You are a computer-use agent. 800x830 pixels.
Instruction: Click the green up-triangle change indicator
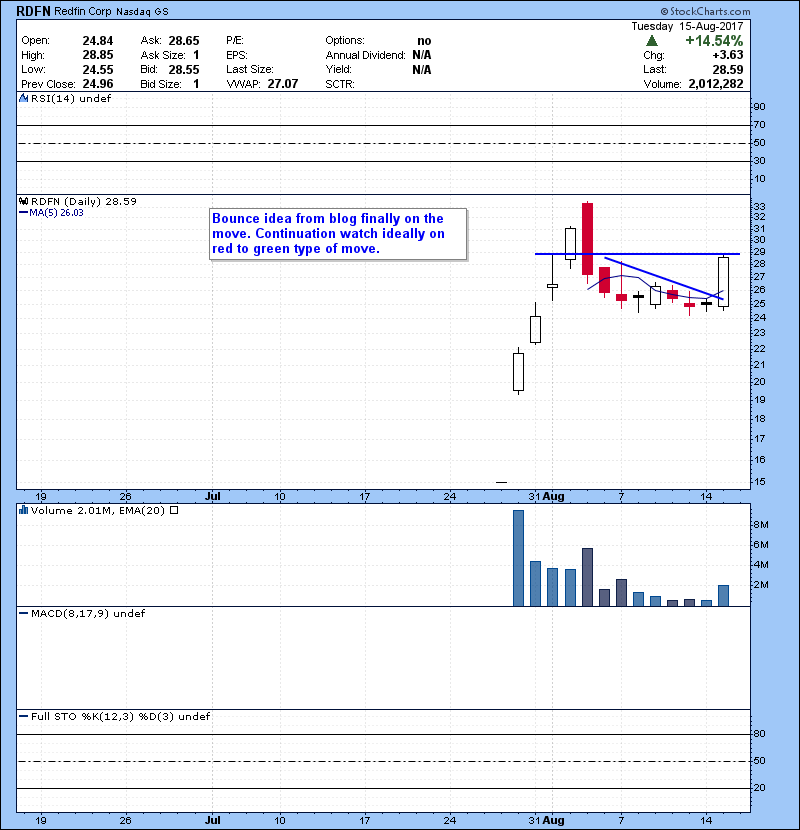[652, 41]
